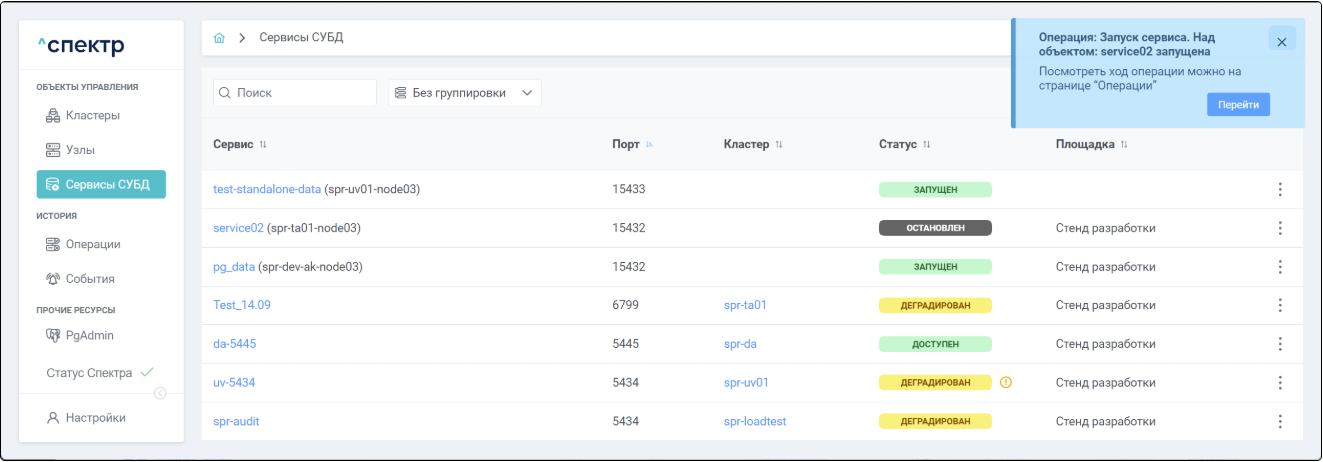Viewport: 1323px width, 462px height.
Task: Go to Операции in the sidebar
Action: click(92, 244)
